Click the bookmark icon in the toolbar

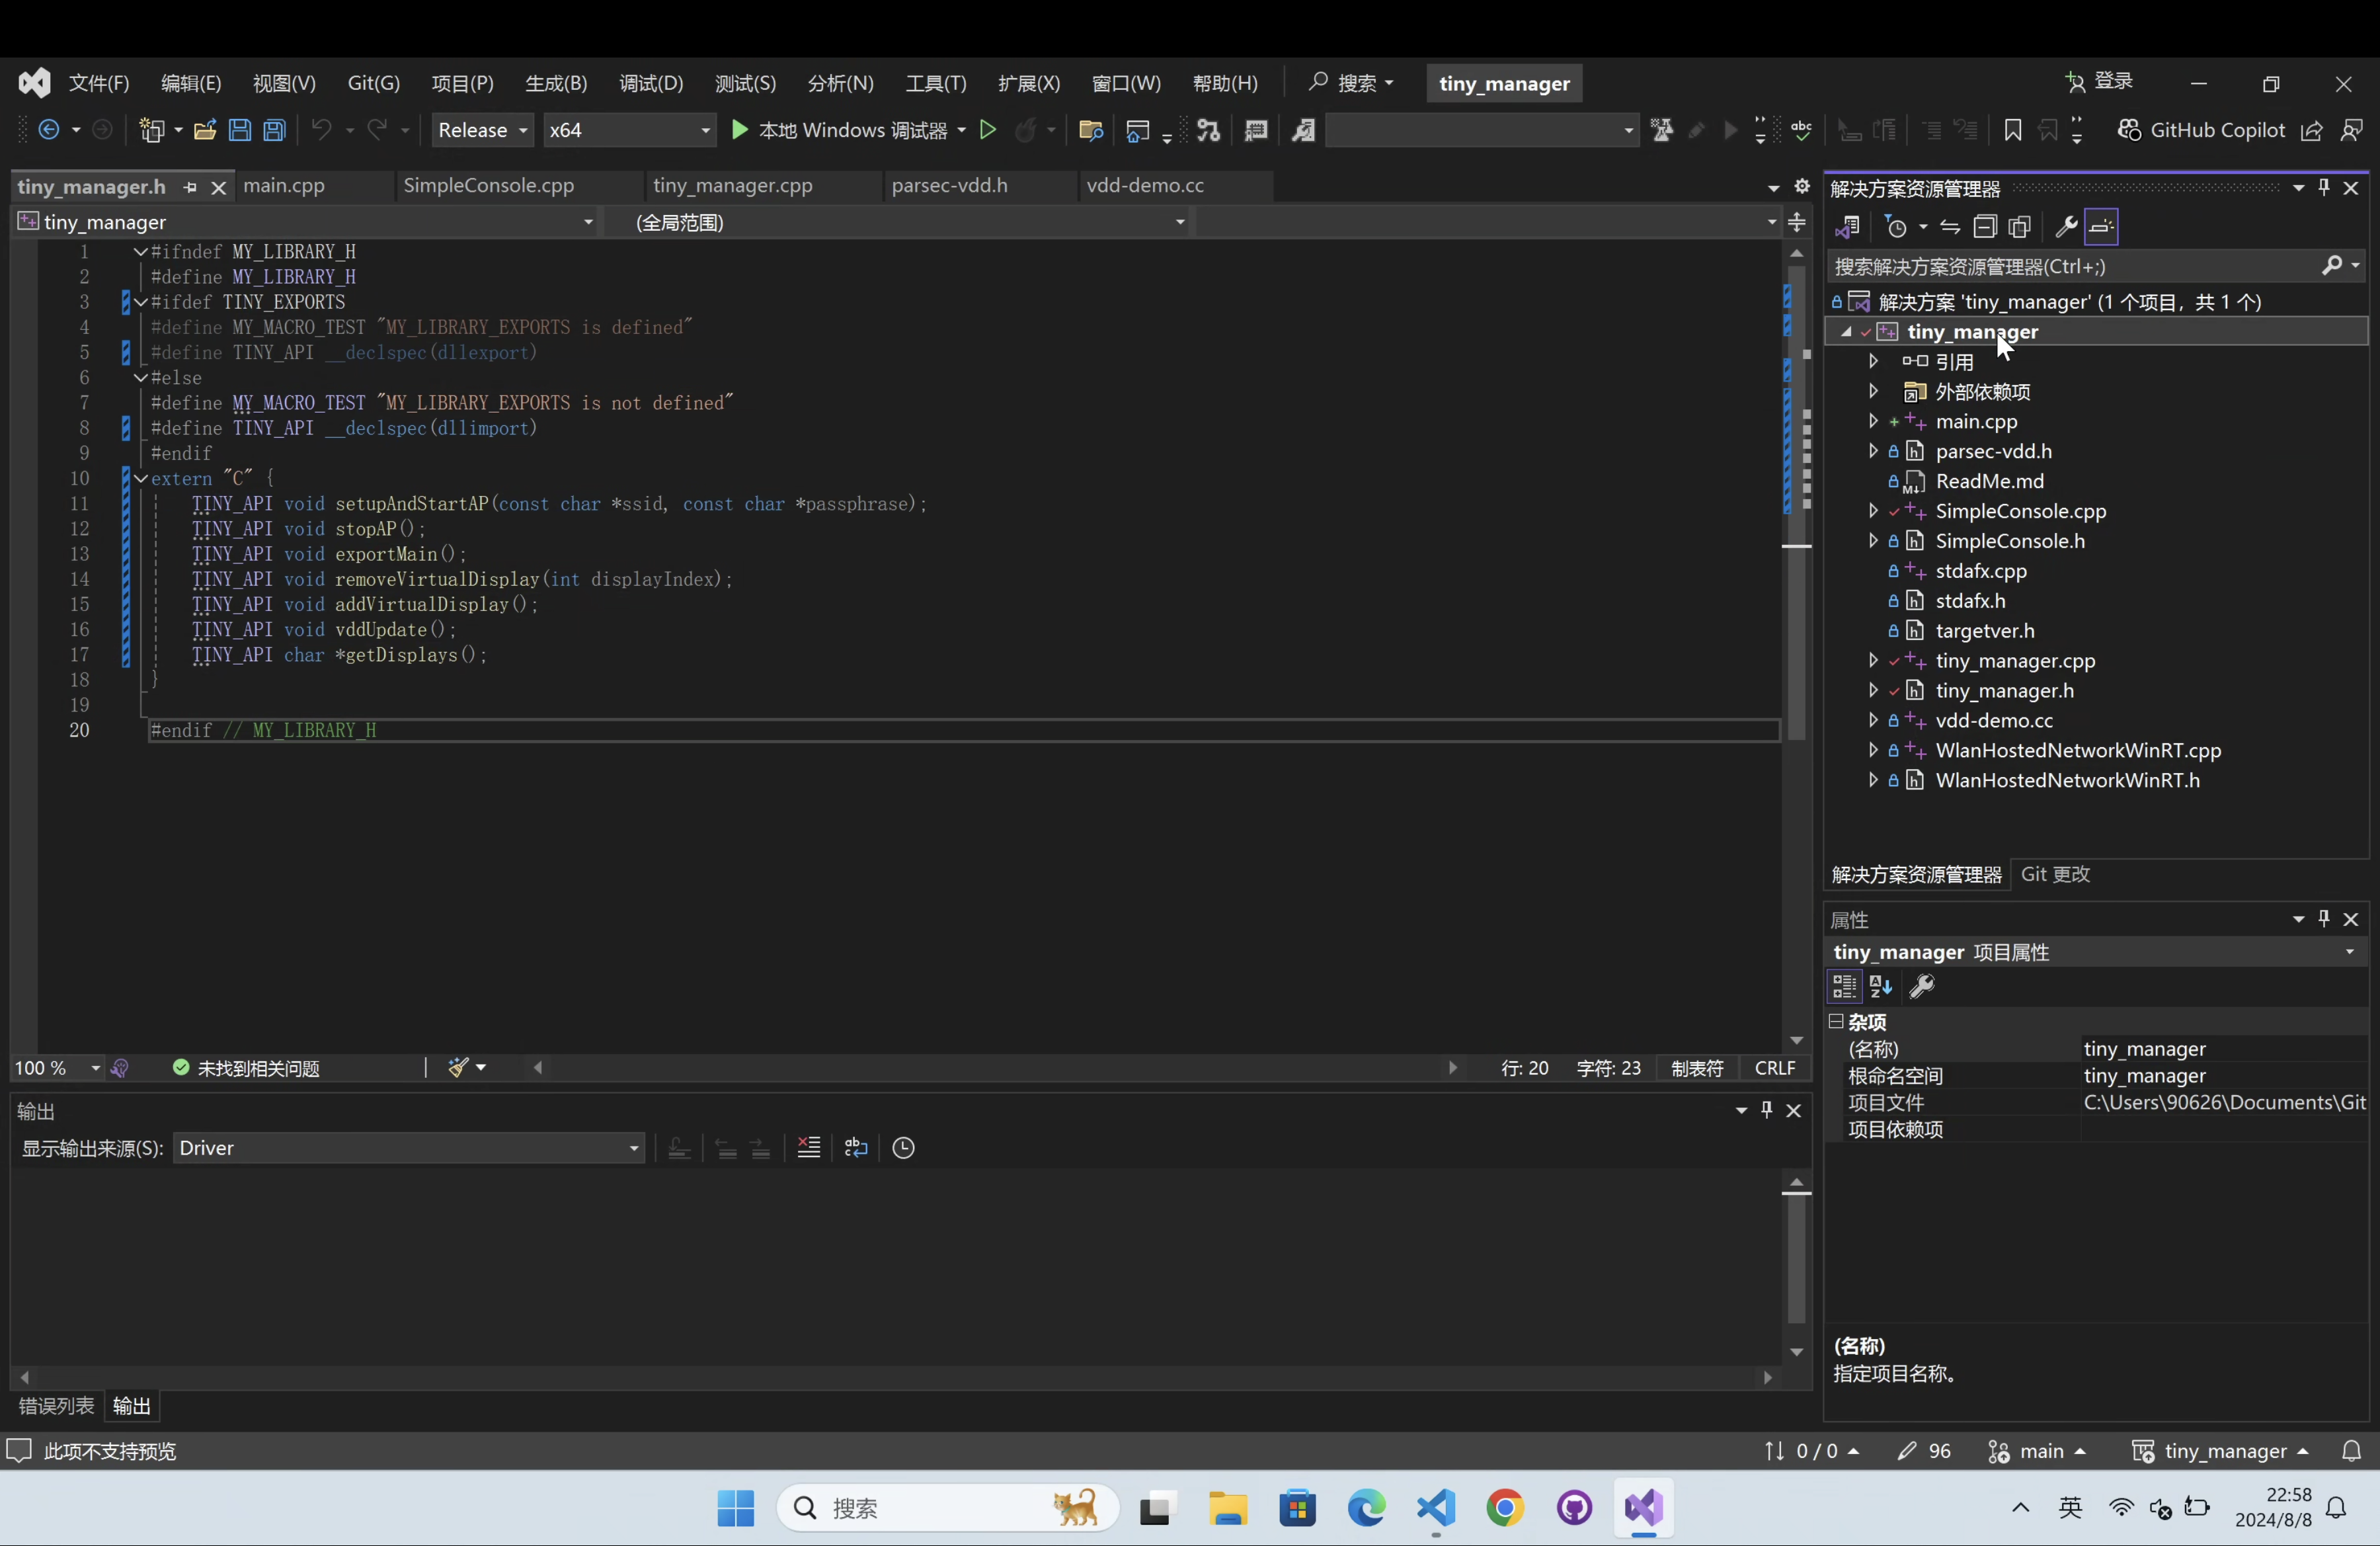point(2013,130)
